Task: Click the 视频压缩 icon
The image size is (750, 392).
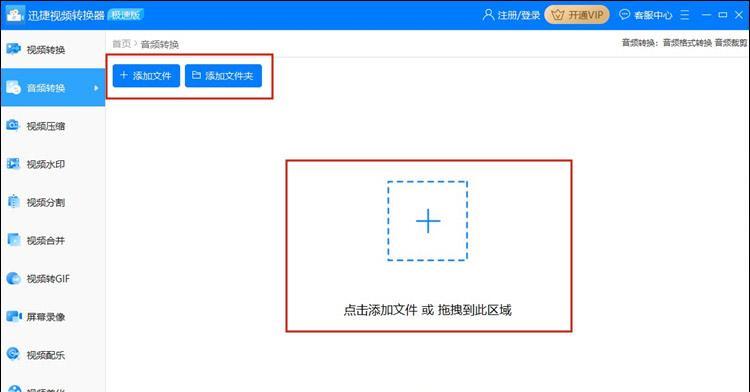Action: coord(13,125)
